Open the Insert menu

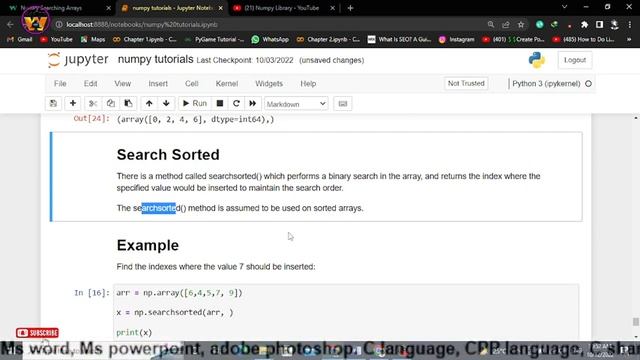click(158, 84)
